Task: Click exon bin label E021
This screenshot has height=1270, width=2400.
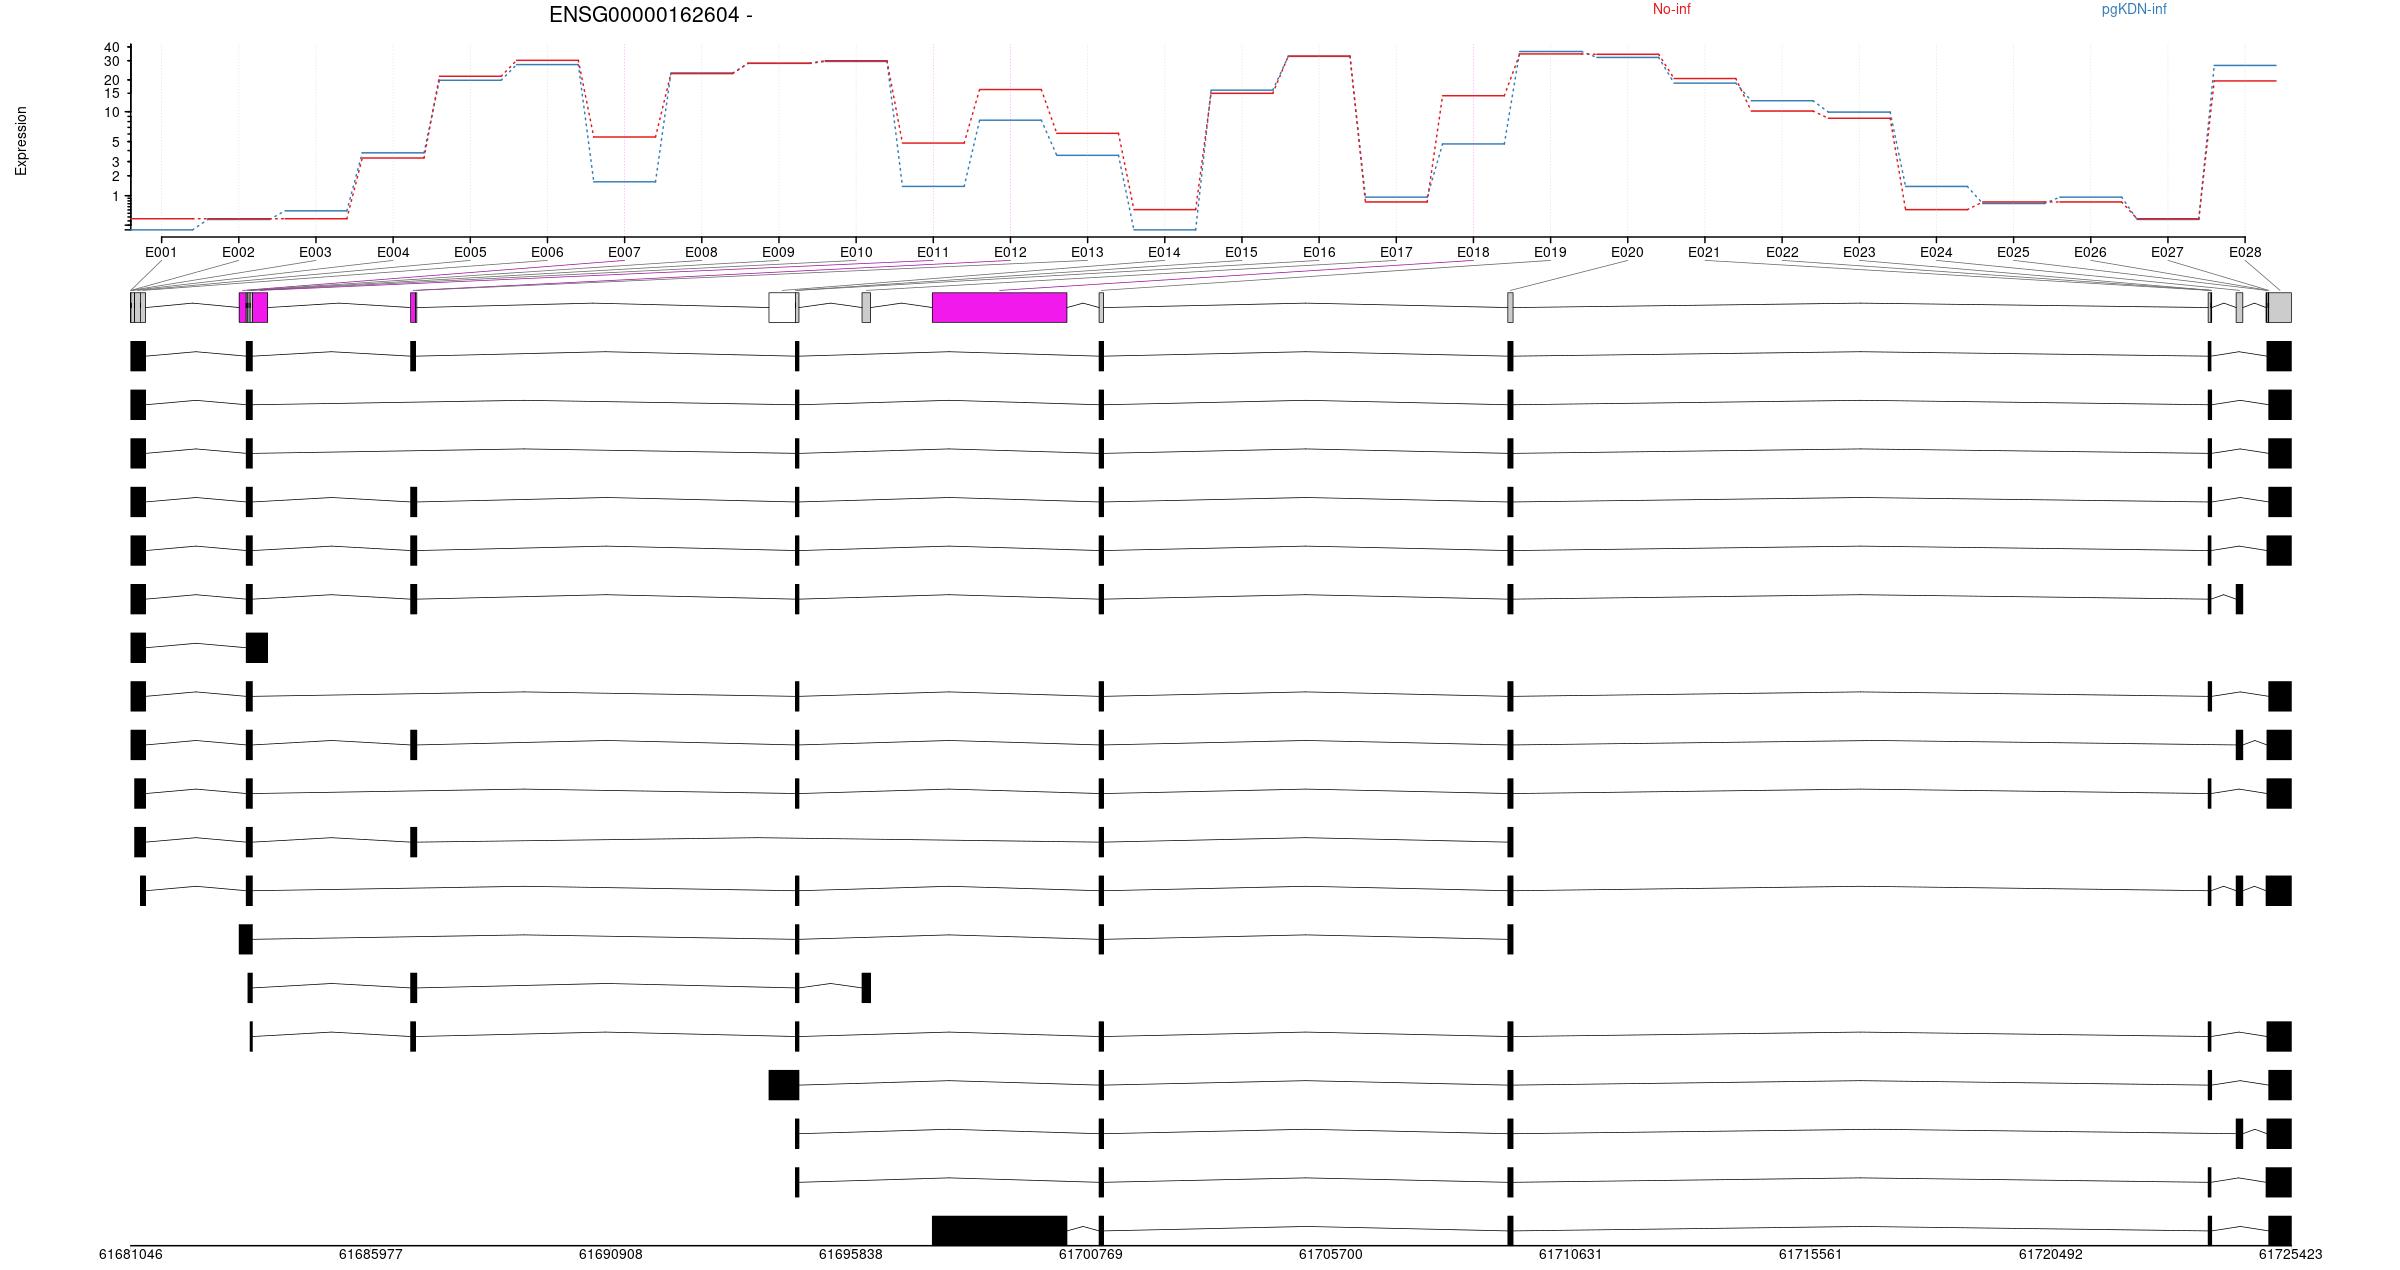Action: (1704, 253)
